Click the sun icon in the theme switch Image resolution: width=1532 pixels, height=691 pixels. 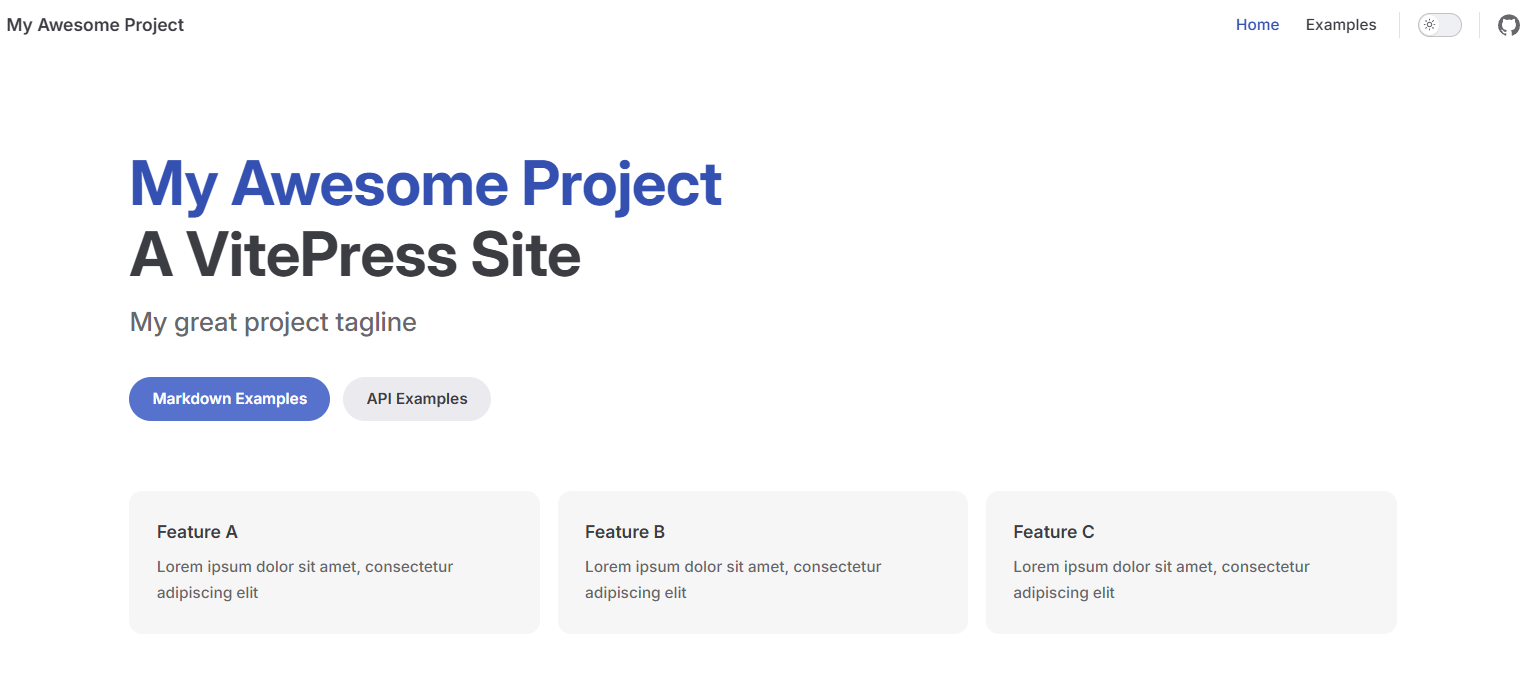(1430, 25)
